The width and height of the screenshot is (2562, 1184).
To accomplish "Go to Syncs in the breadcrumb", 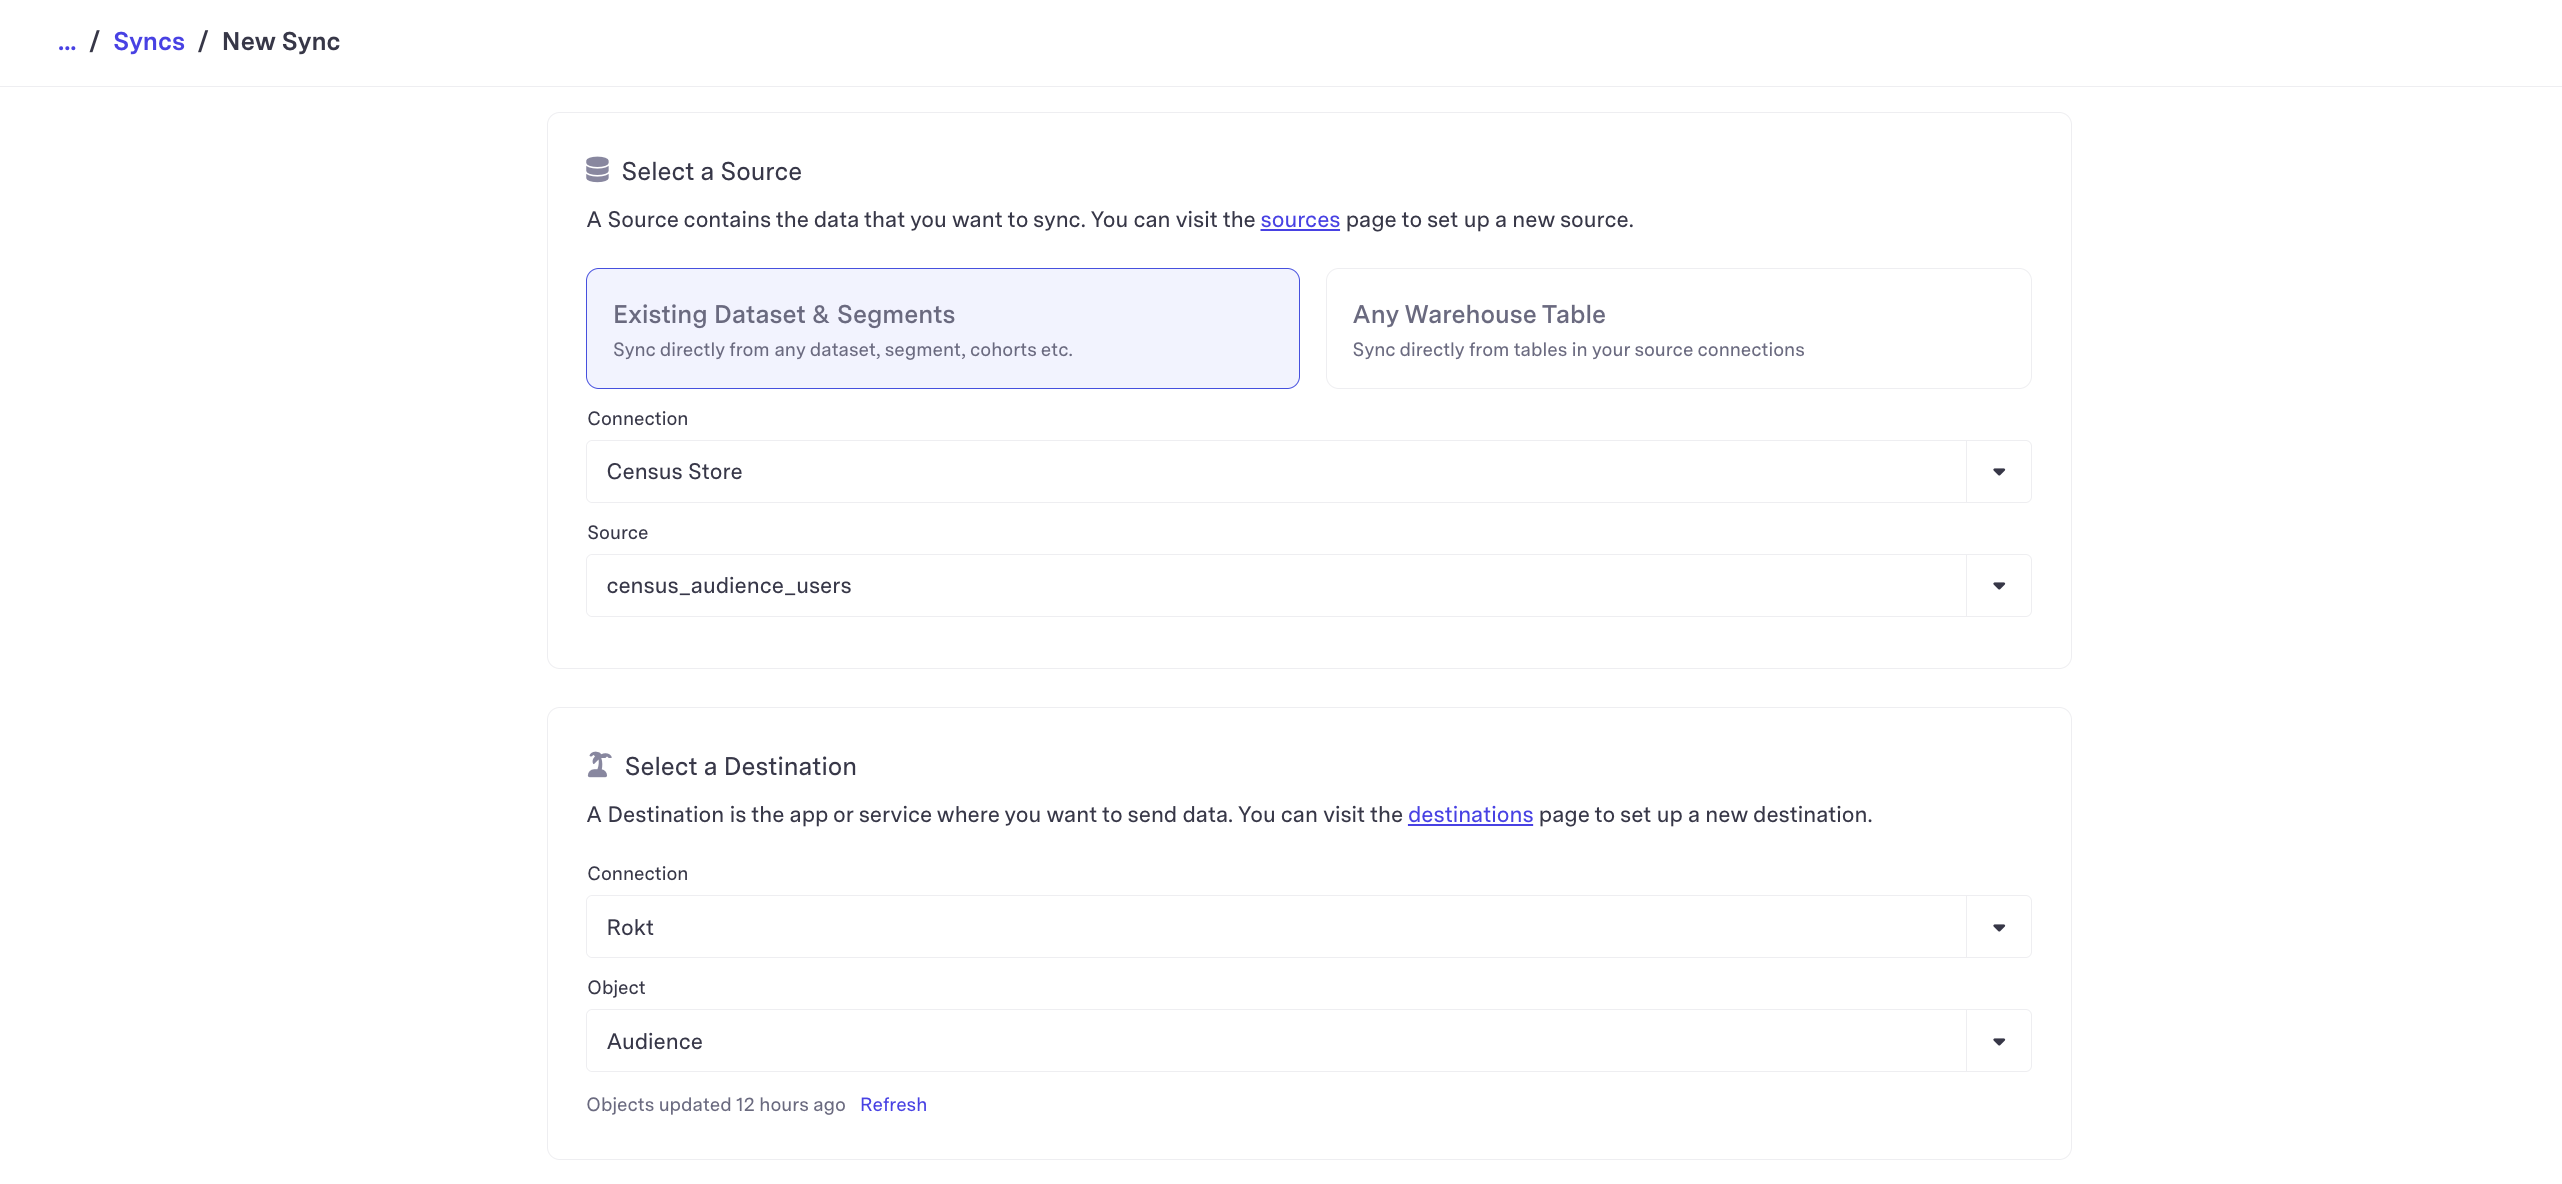I will tap(149, 42).
